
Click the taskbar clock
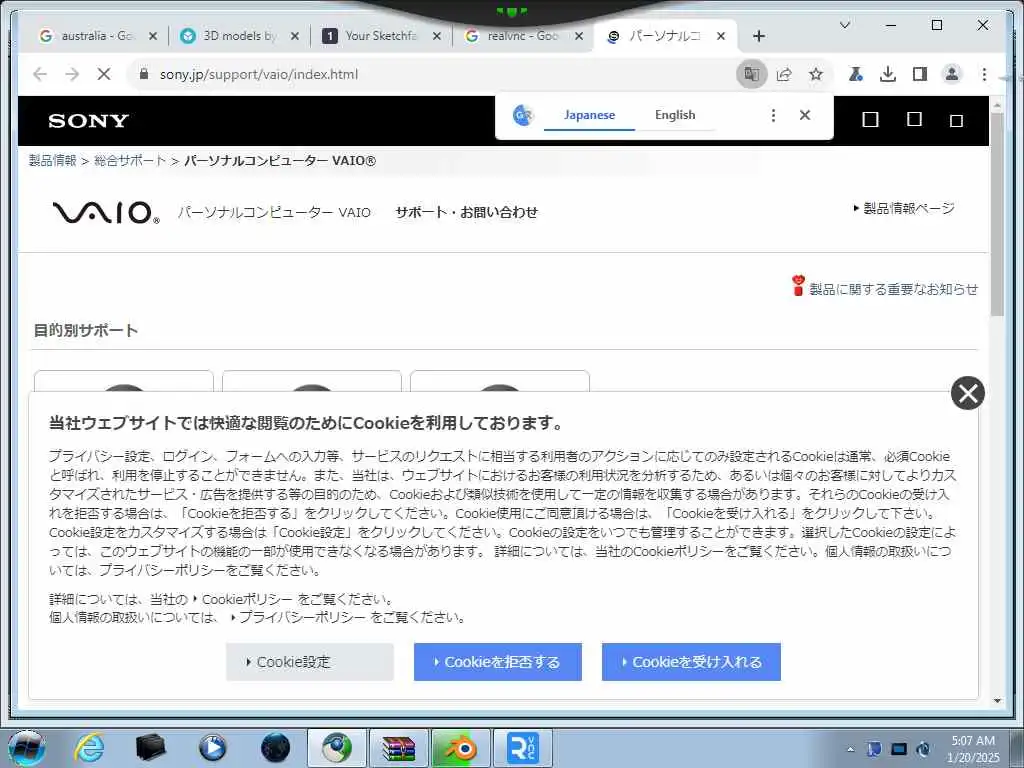pyautogui.click(x=972, y=749)
